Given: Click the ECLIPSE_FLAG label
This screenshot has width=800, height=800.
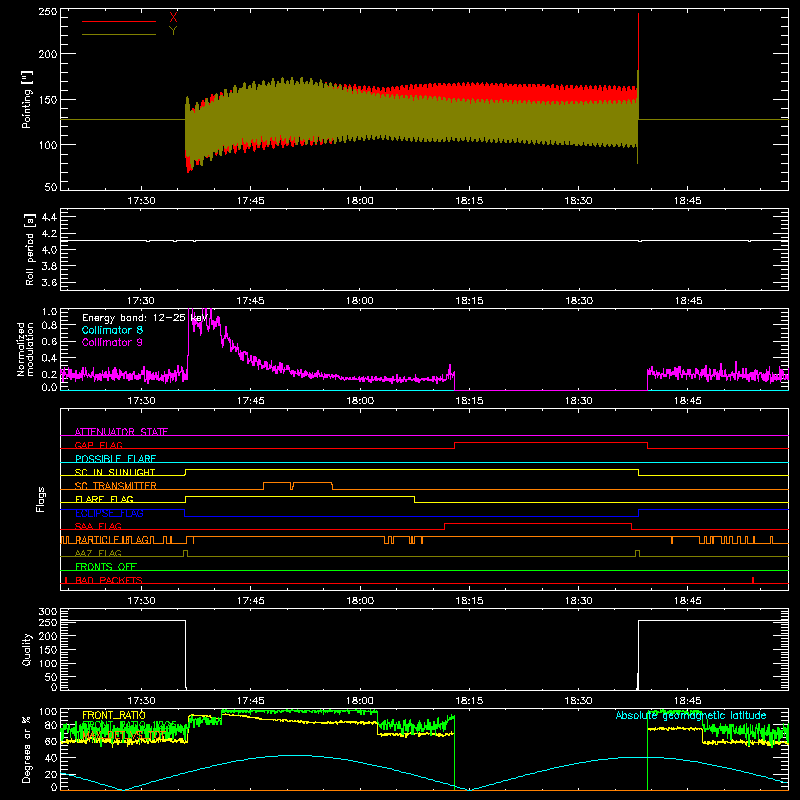Looking at the screenshot, I should (x=109, y=513).
